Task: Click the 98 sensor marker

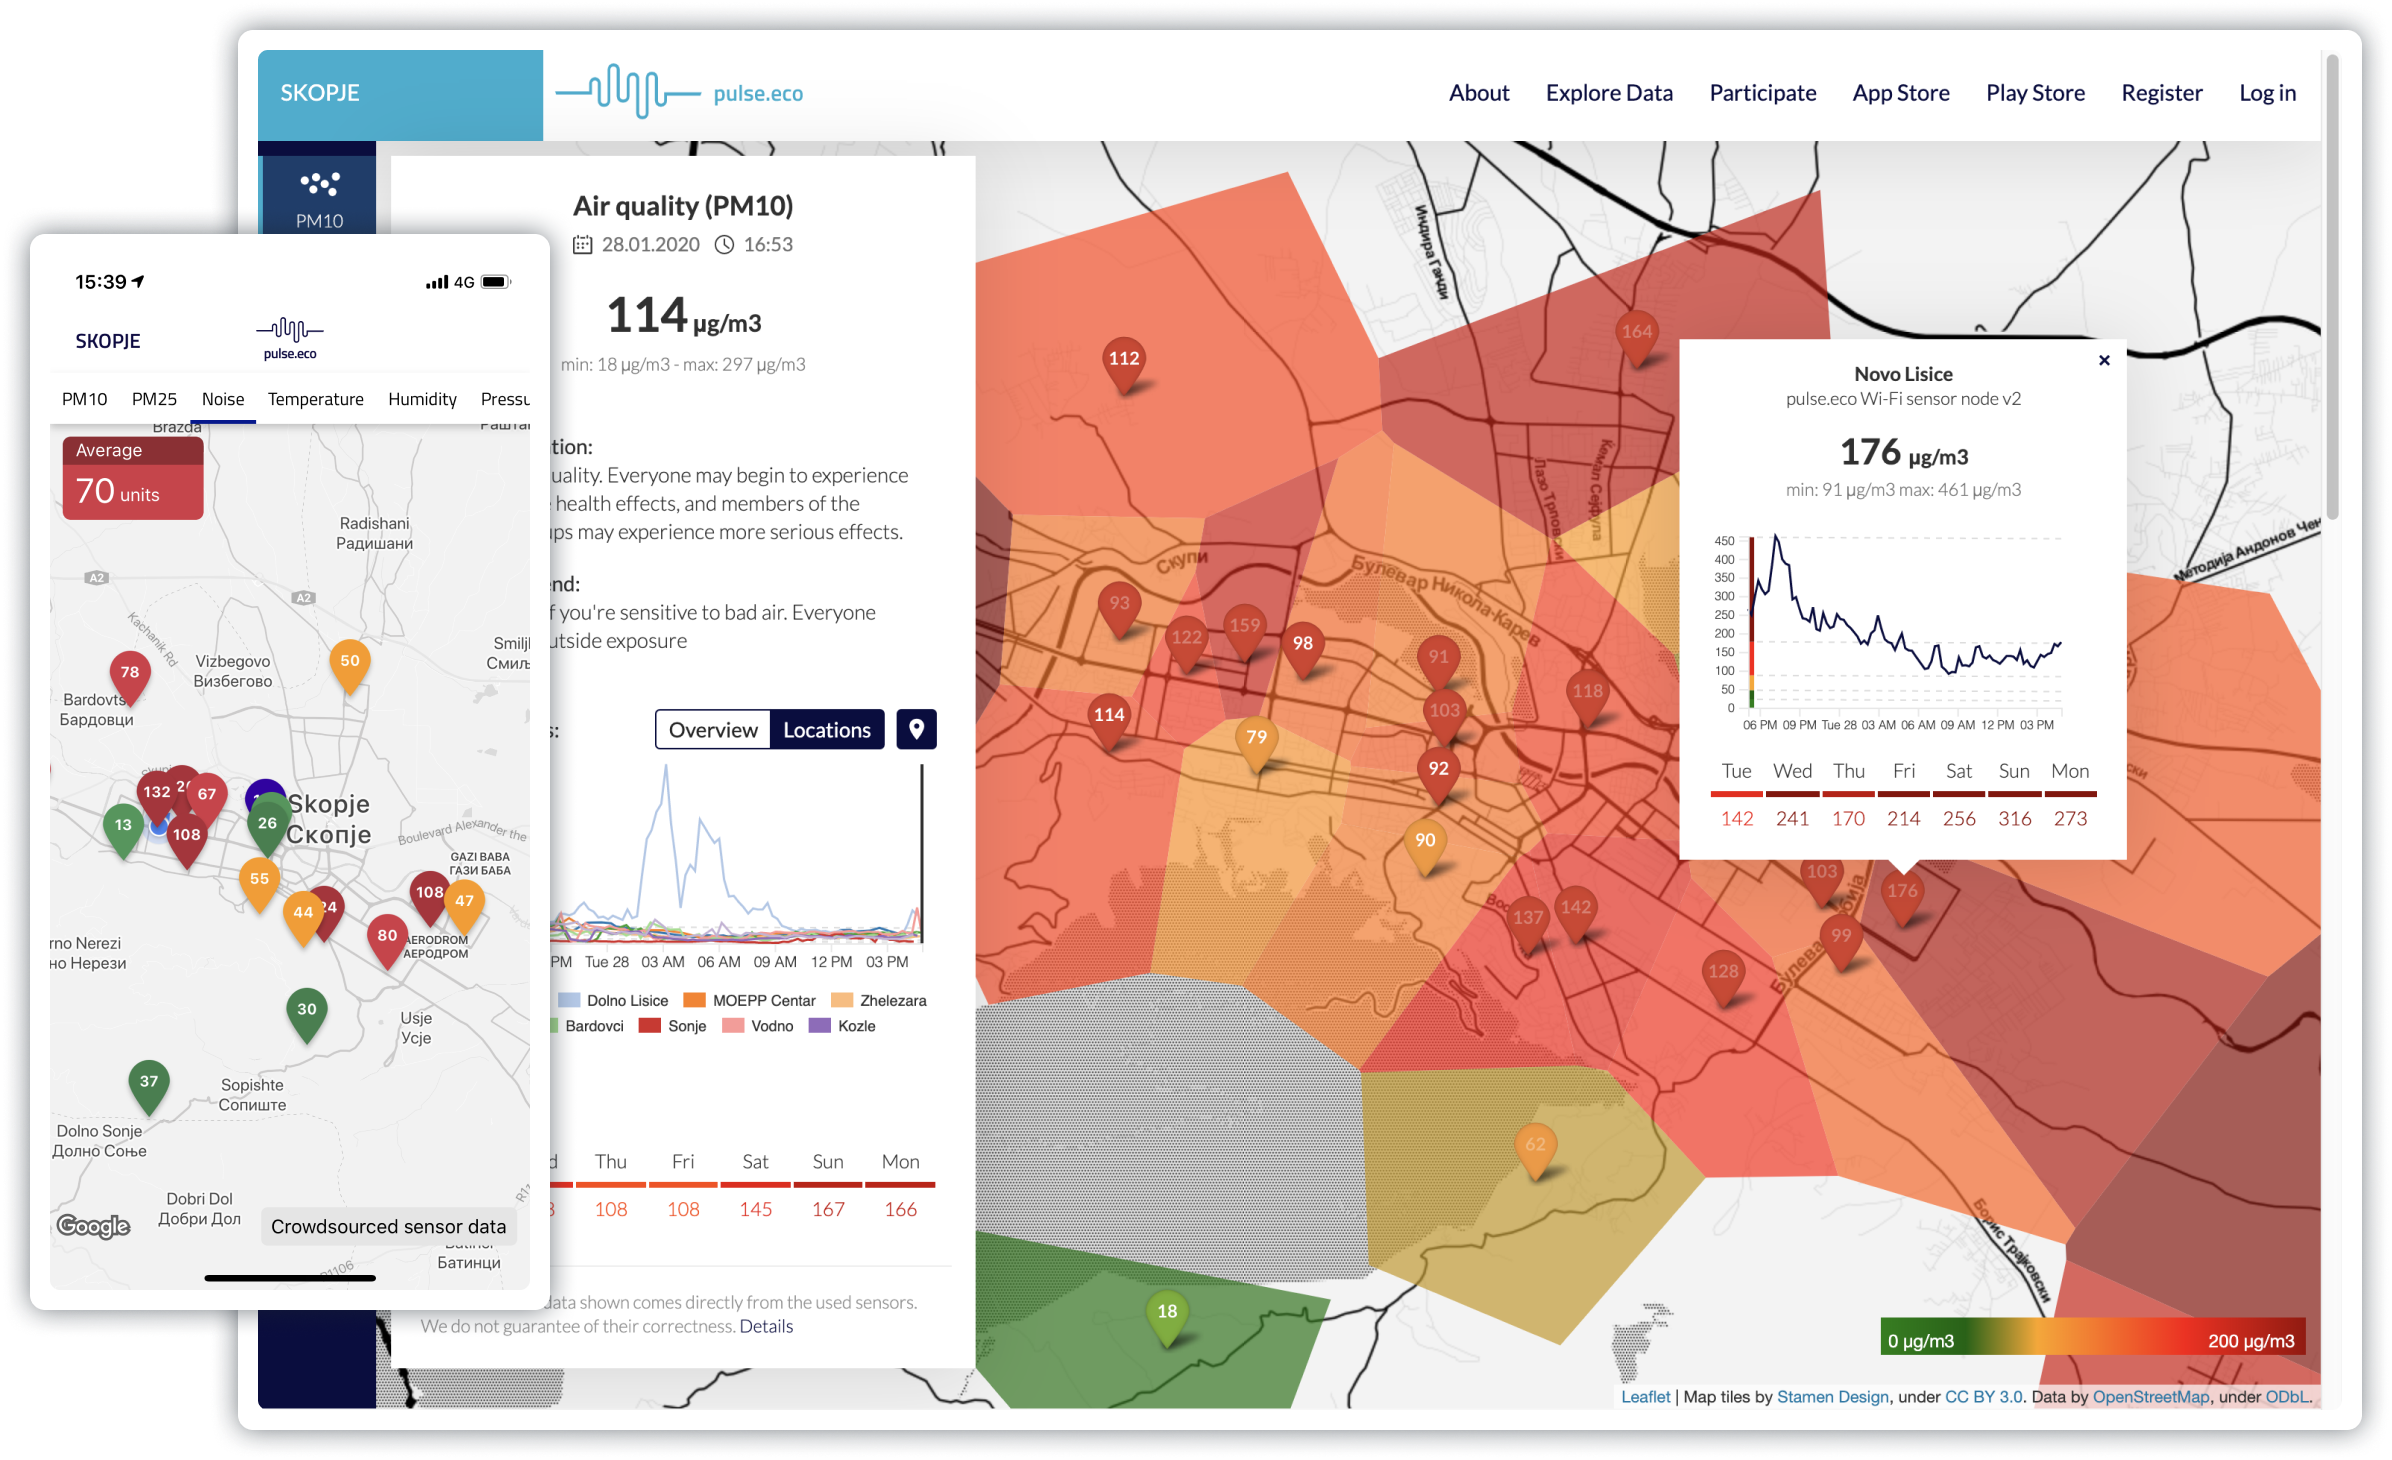Action: click(1302, 649)
